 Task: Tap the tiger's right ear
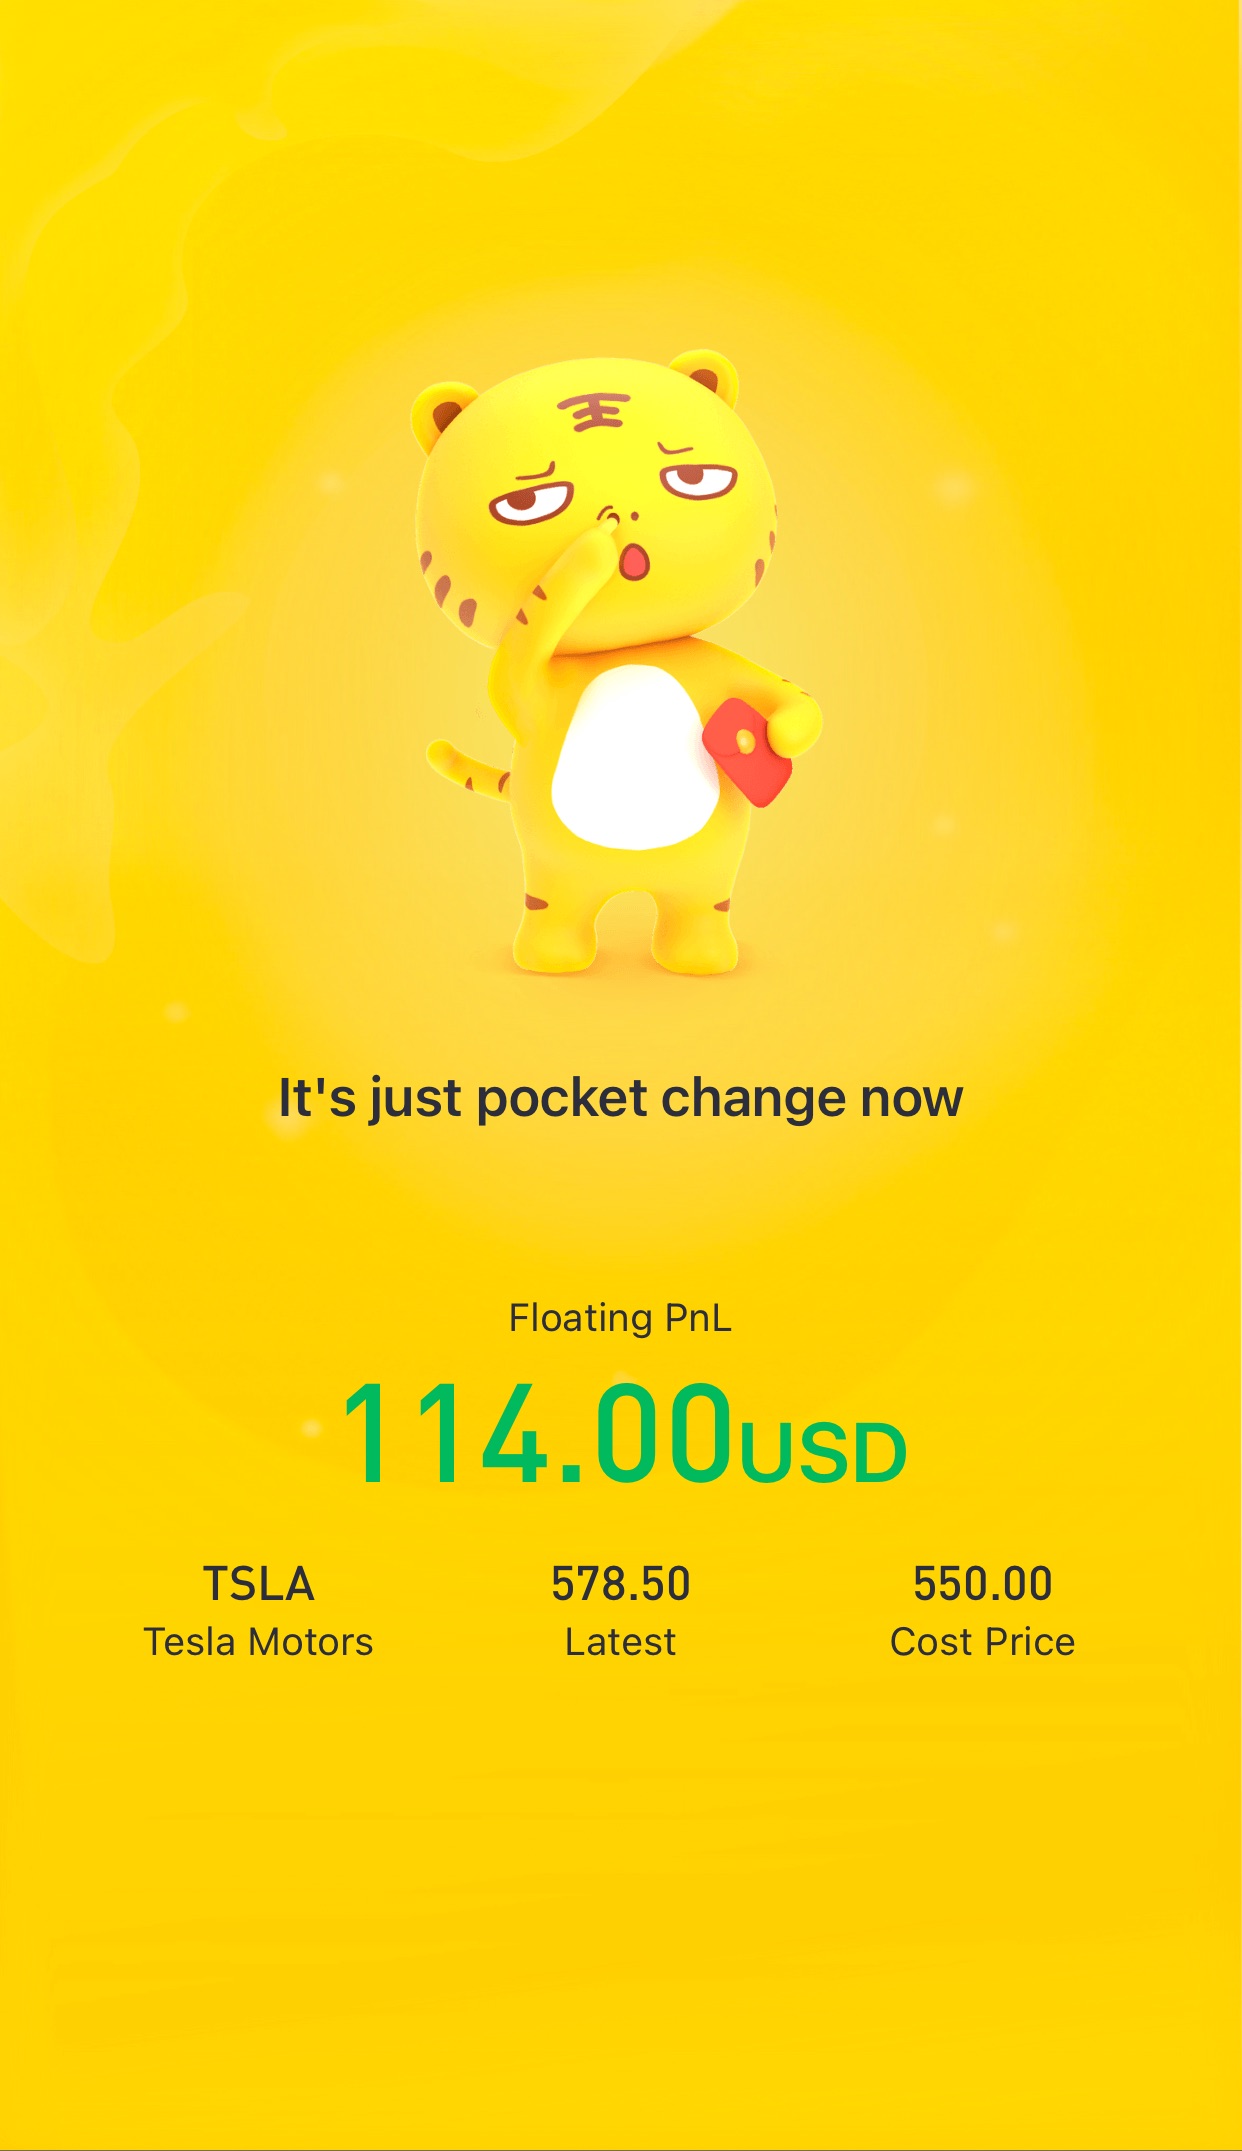click(x=706, y=377)
